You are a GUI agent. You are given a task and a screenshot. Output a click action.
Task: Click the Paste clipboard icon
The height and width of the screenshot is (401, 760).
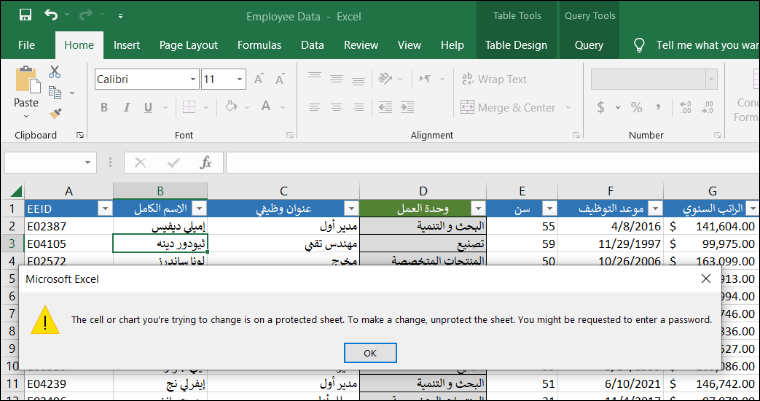[27, 80]
